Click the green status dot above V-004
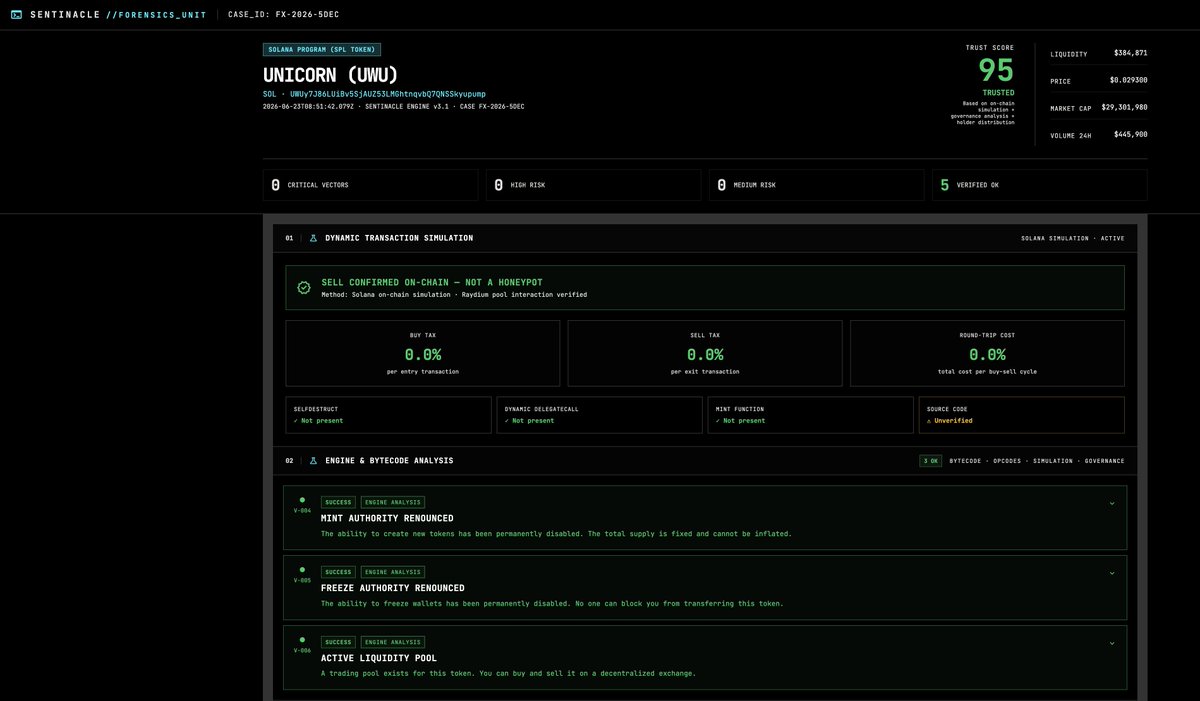The image size is (1200, 701). pyautogui.click(x=302, y=500)
